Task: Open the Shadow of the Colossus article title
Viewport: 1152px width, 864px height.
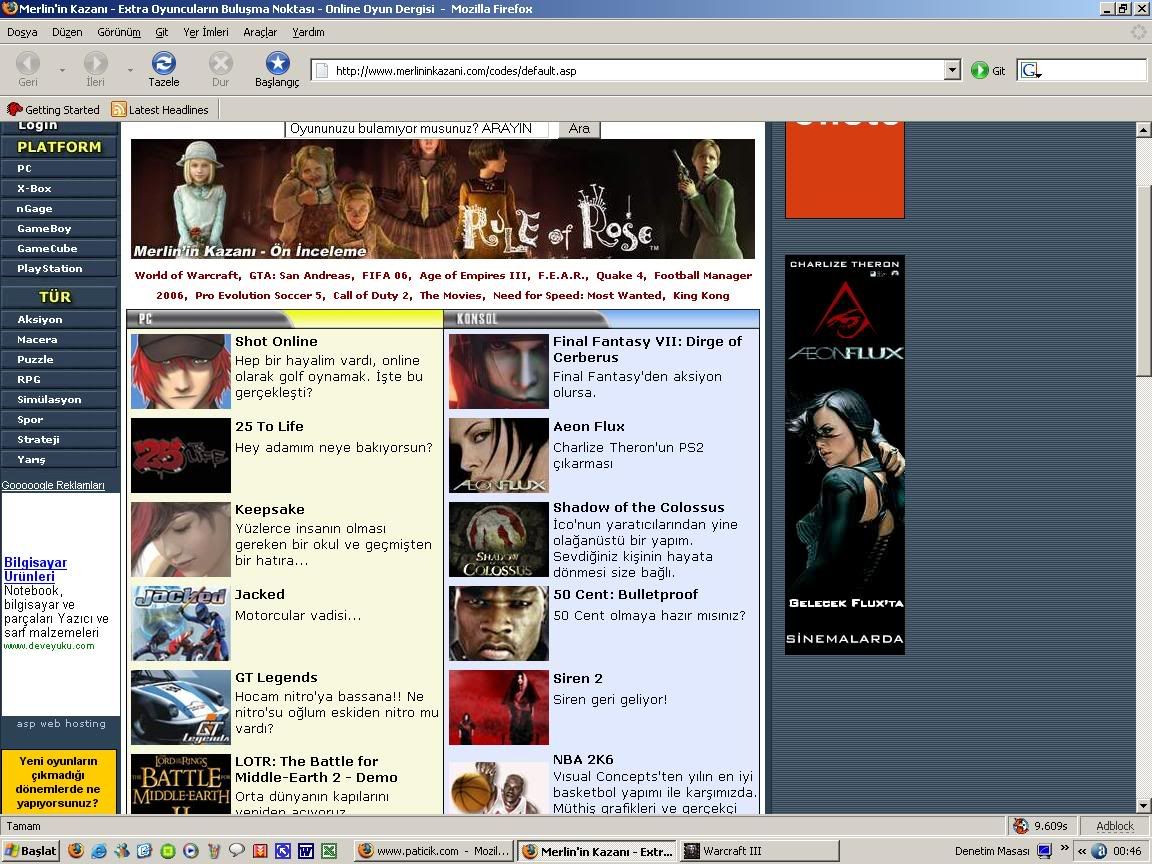Action: pos(638,508)
